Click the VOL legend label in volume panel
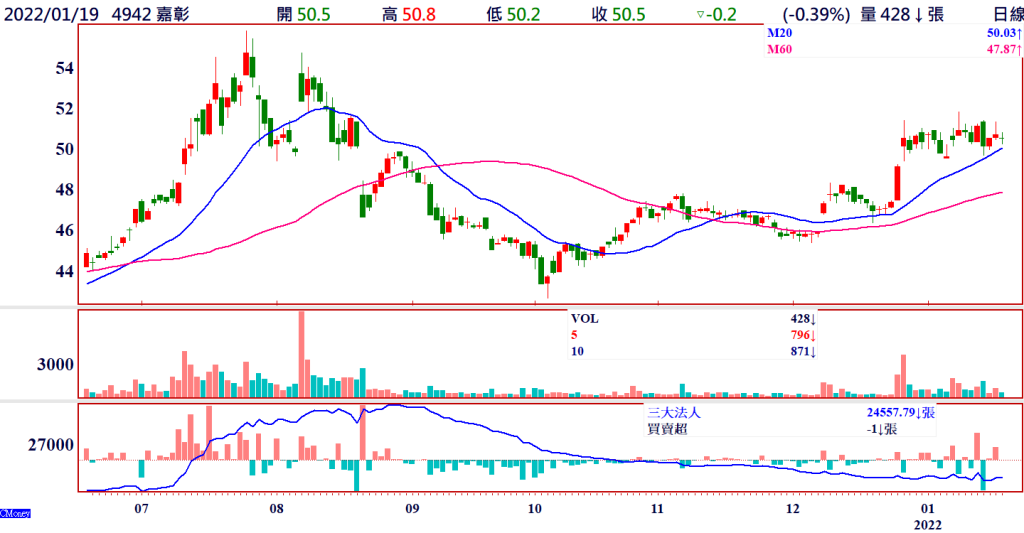 (x=585, y=319)
